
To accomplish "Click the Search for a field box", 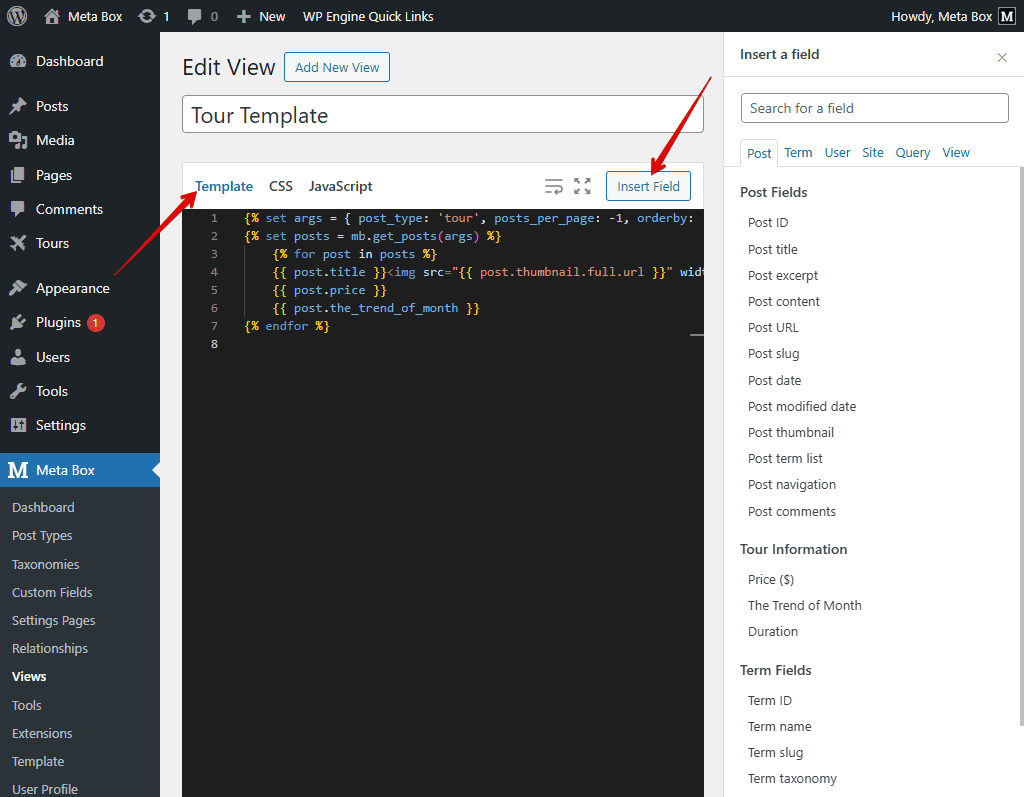I will (x=874, y=108).
